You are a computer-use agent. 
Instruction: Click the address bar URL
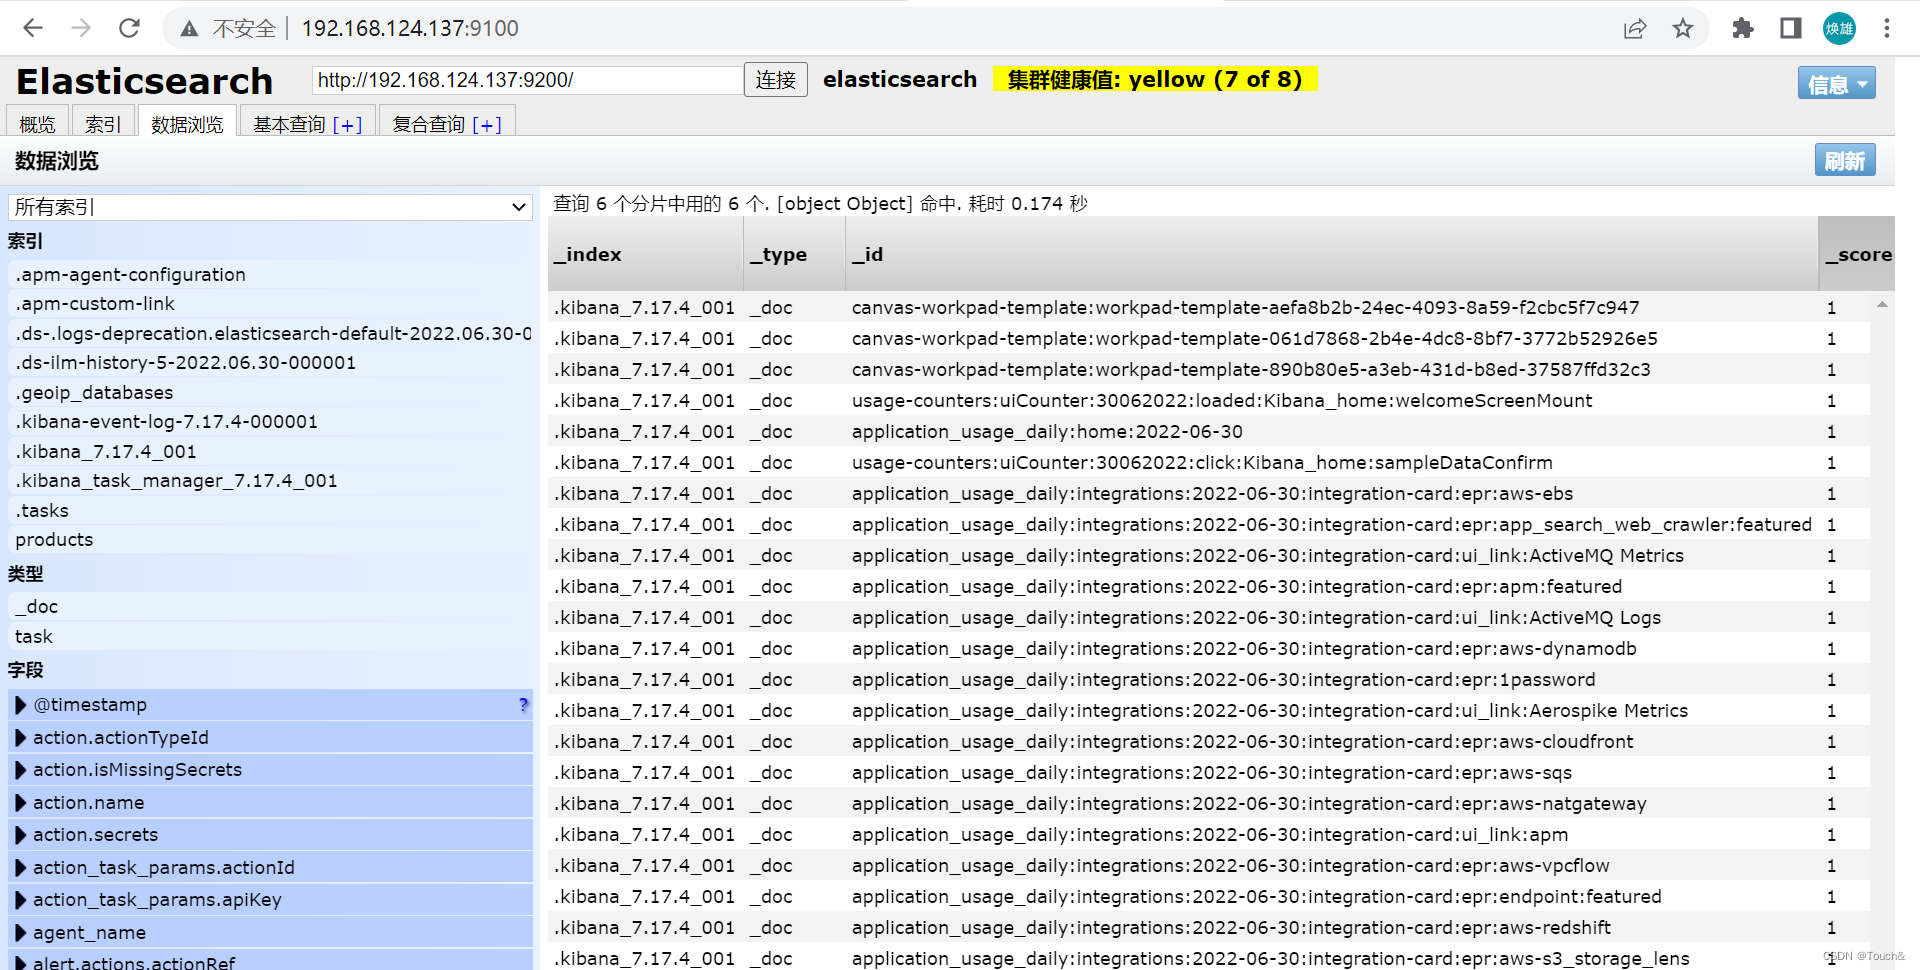410,28
